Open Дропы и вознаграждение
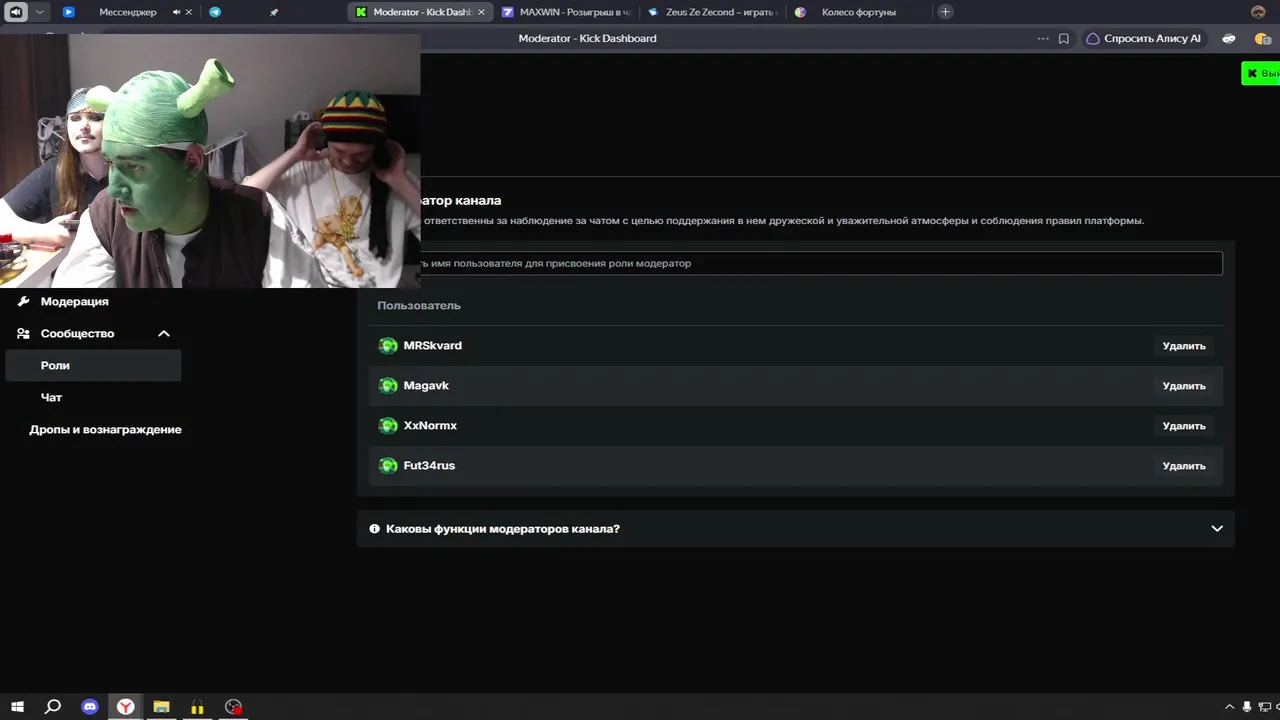The height and width of the screenshot is (720, 1280). click(105, 429)
